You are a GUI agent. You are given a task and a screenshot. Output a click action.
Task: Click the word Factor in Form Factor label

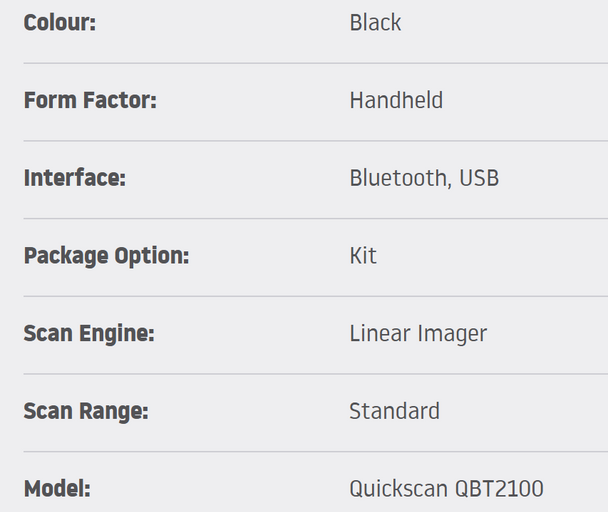point(120,100)
